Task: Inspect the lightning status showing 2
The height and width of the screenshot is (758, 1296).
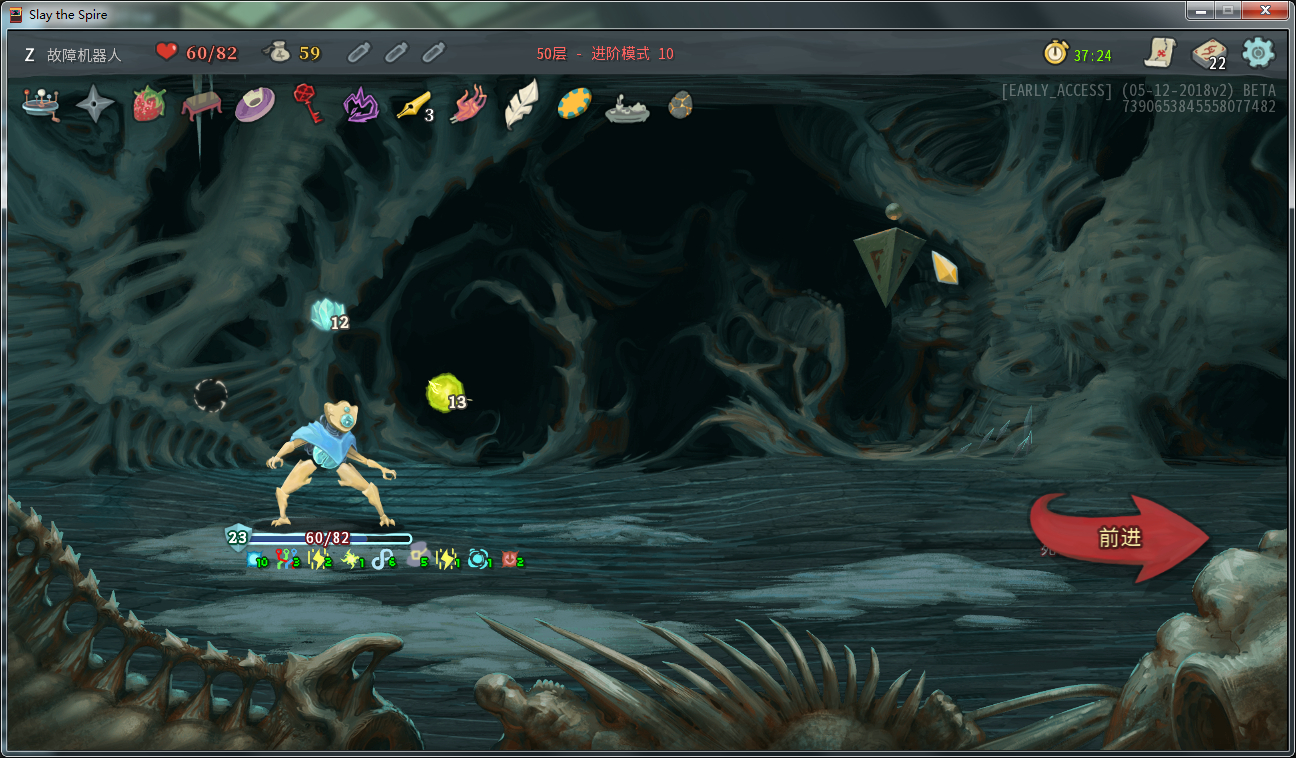Action: (320, 560)
